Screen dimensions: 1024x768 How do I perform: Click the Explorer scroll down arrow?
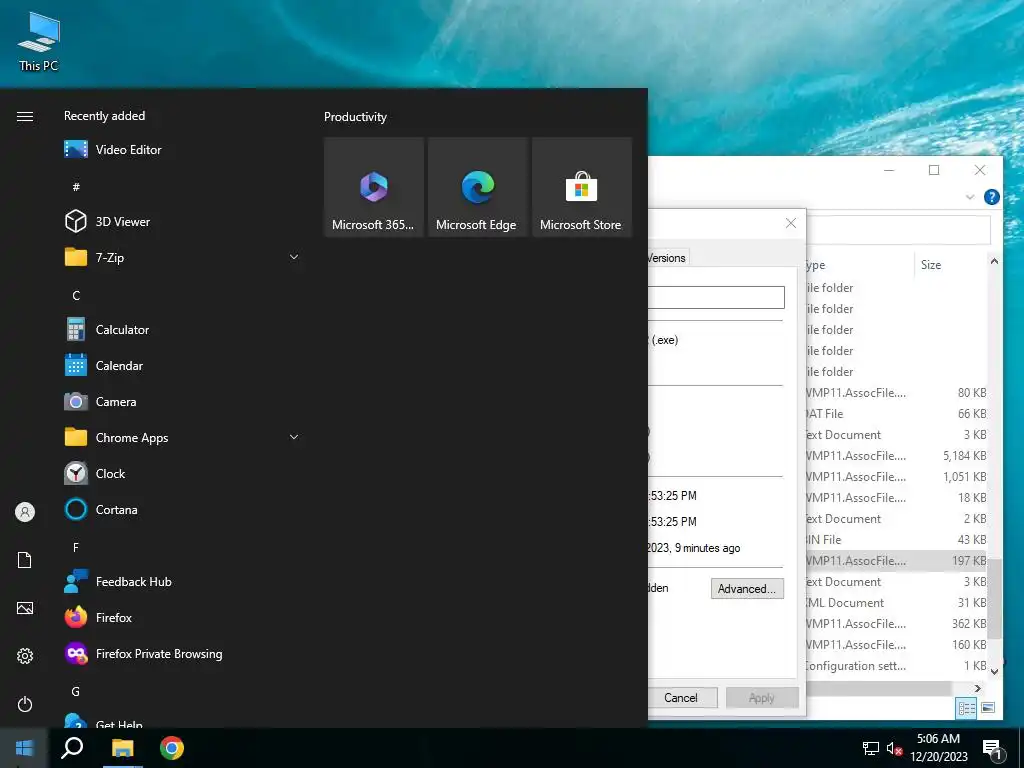[994, 671]
